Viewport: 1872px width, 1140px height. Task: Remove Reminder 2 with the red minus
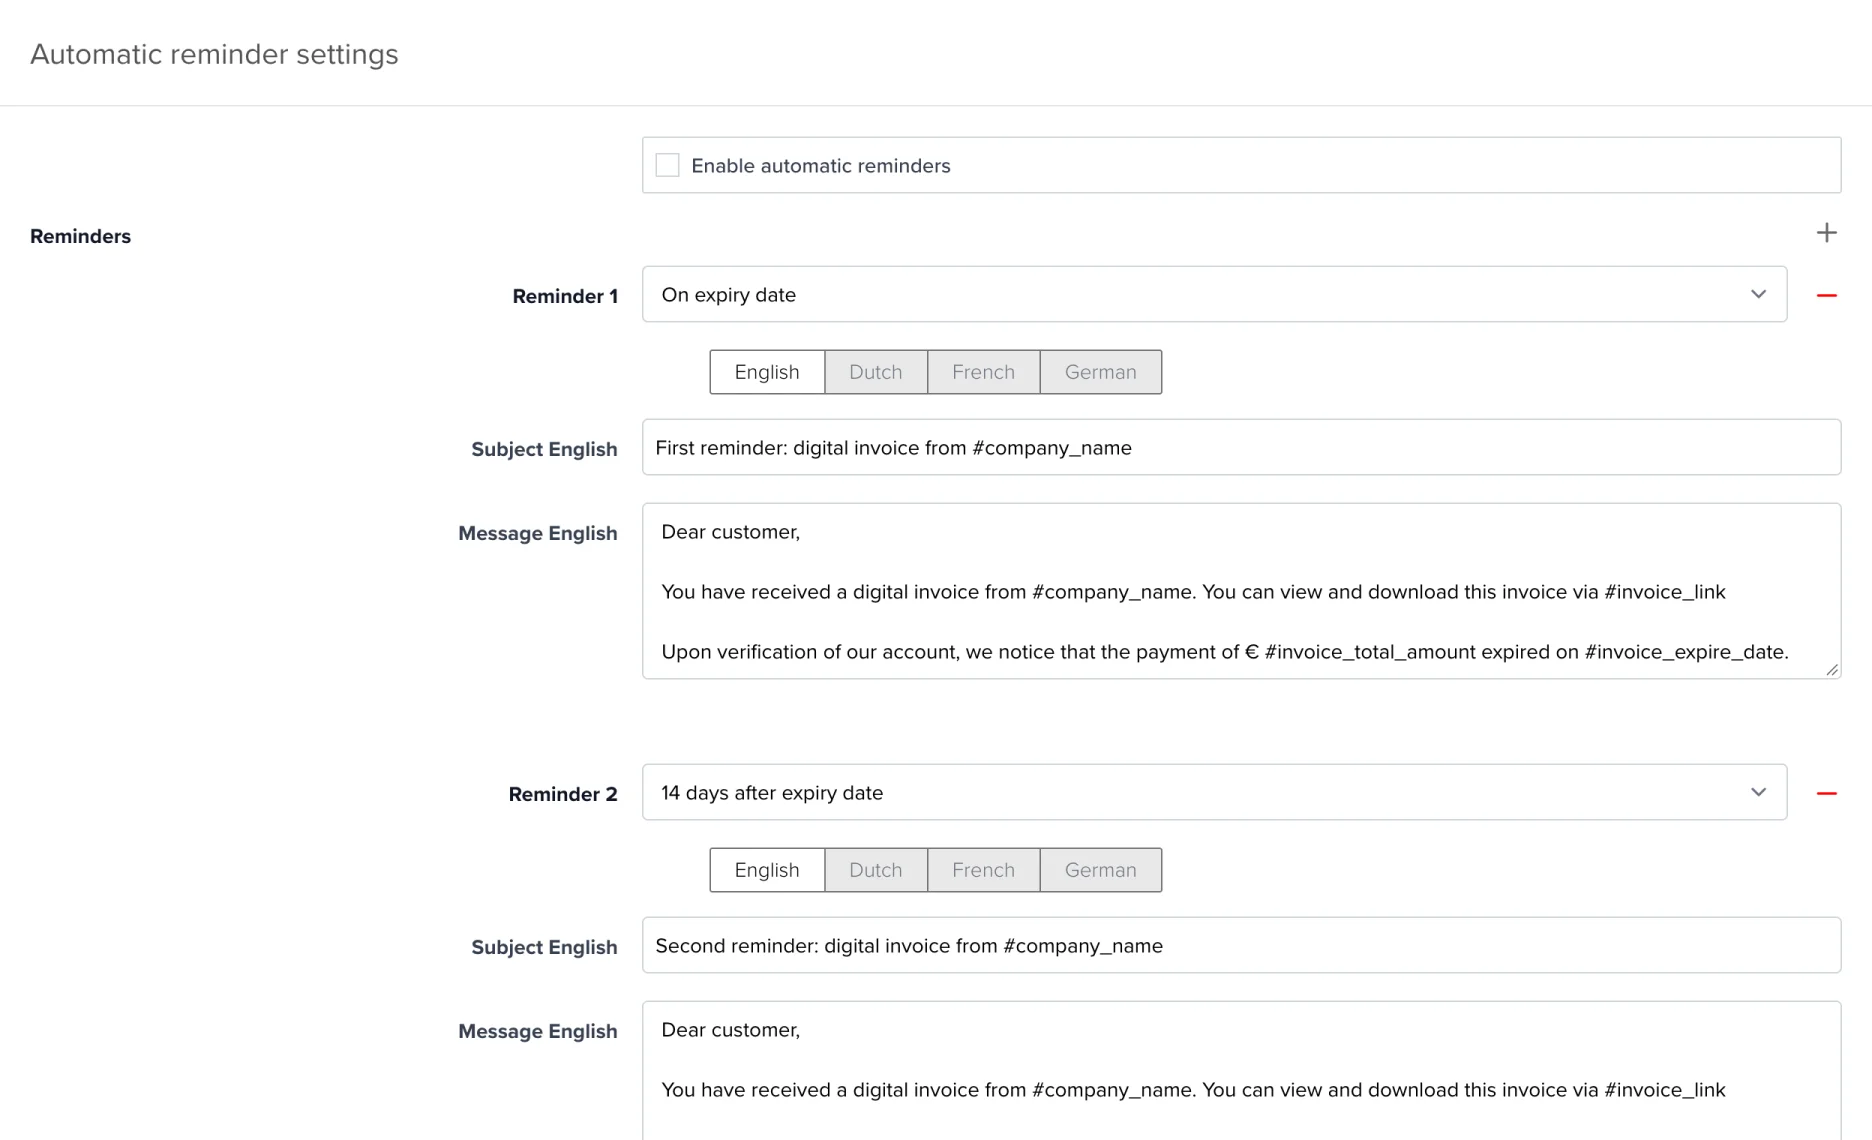[1826, 793]
